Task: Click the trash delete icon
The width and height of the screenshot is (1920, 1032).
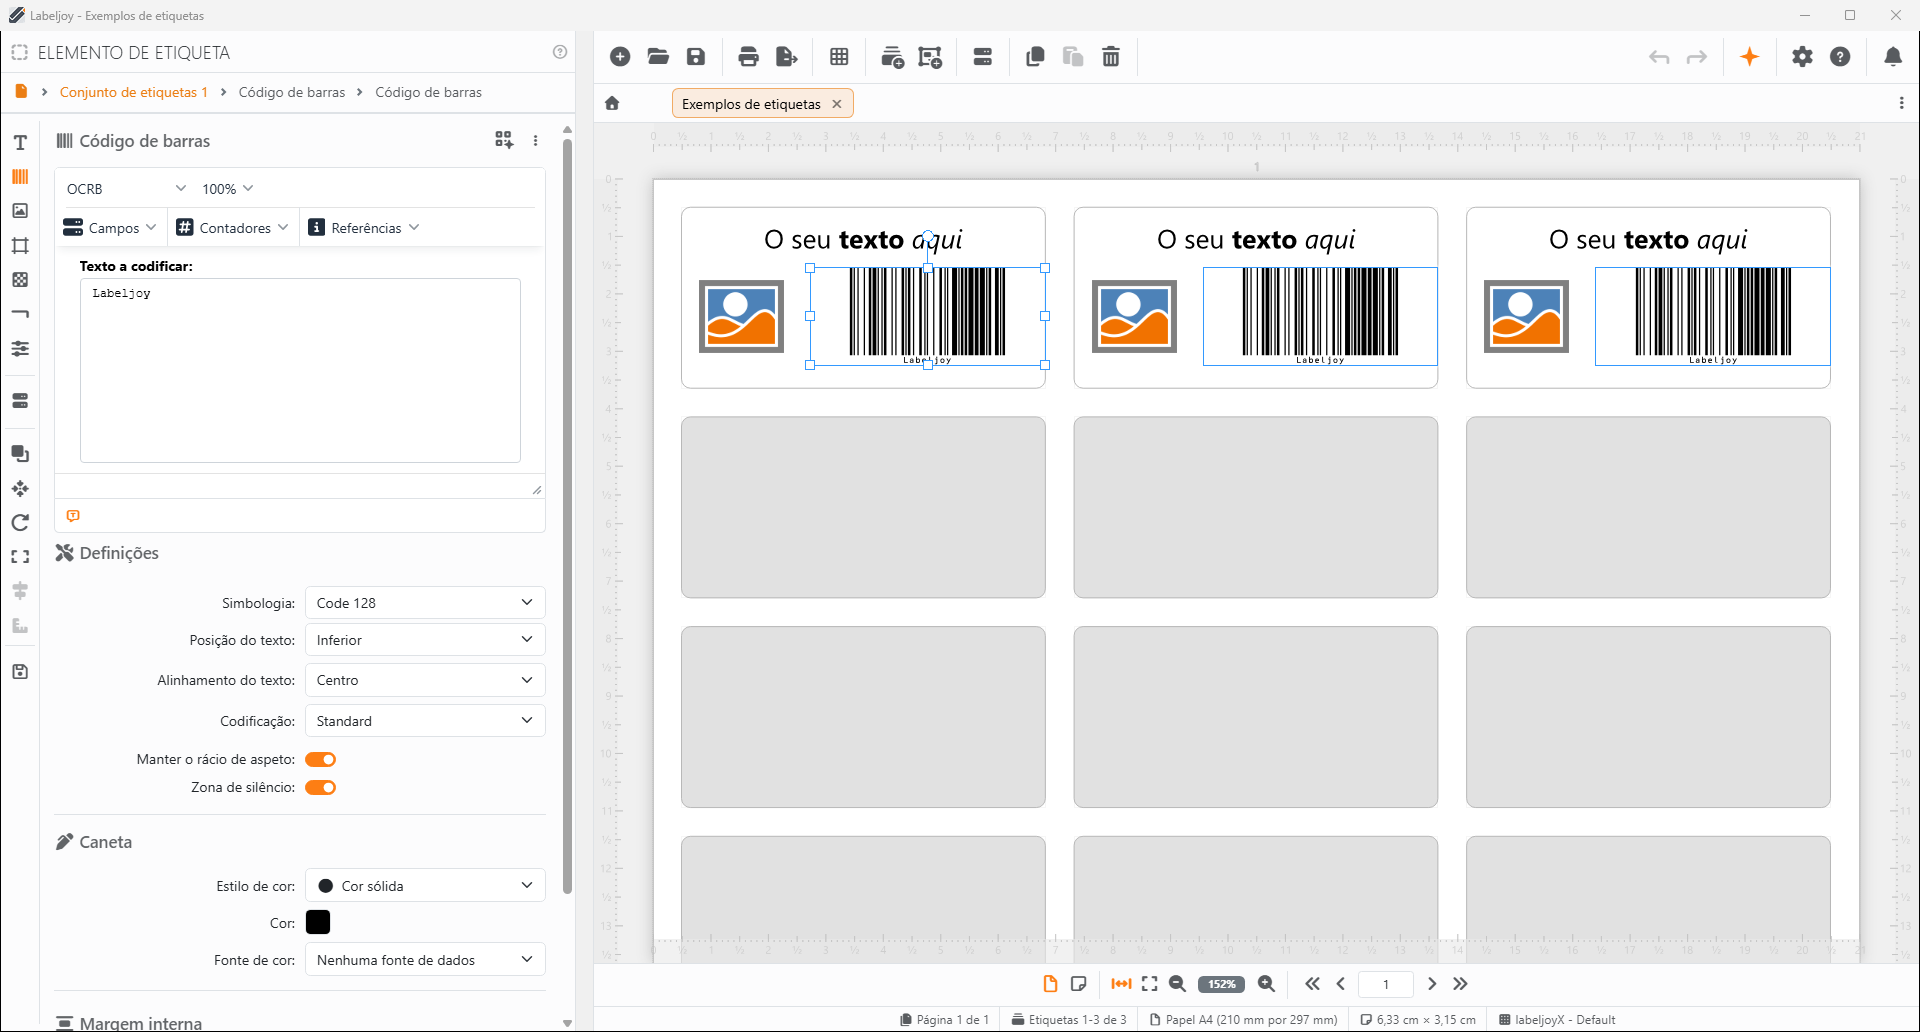Action: 1111,57
